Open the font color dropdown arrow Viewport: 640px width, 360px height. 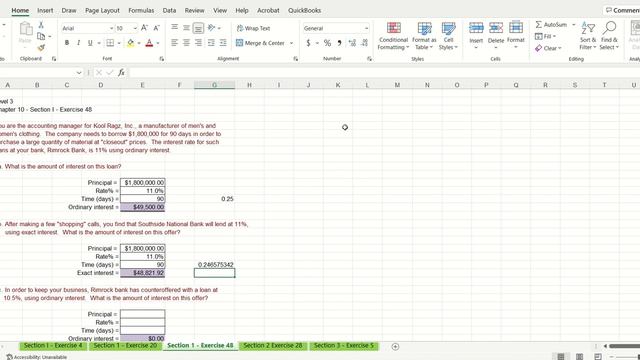click(x=158, y=43)
